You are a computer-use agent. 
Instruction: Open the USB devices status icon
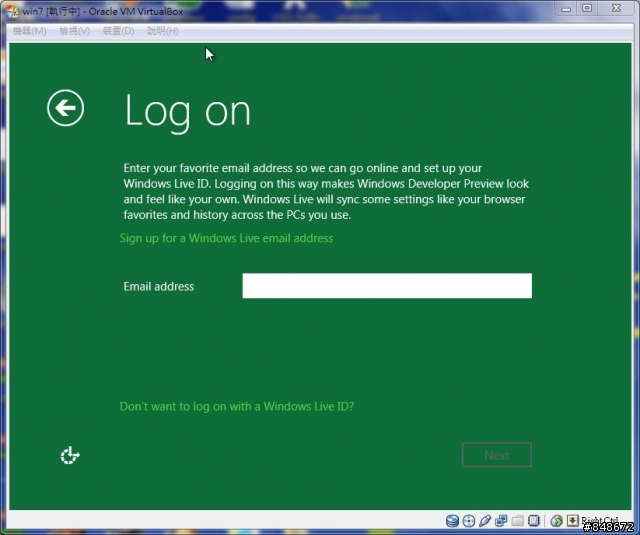(x=485, y=521)
